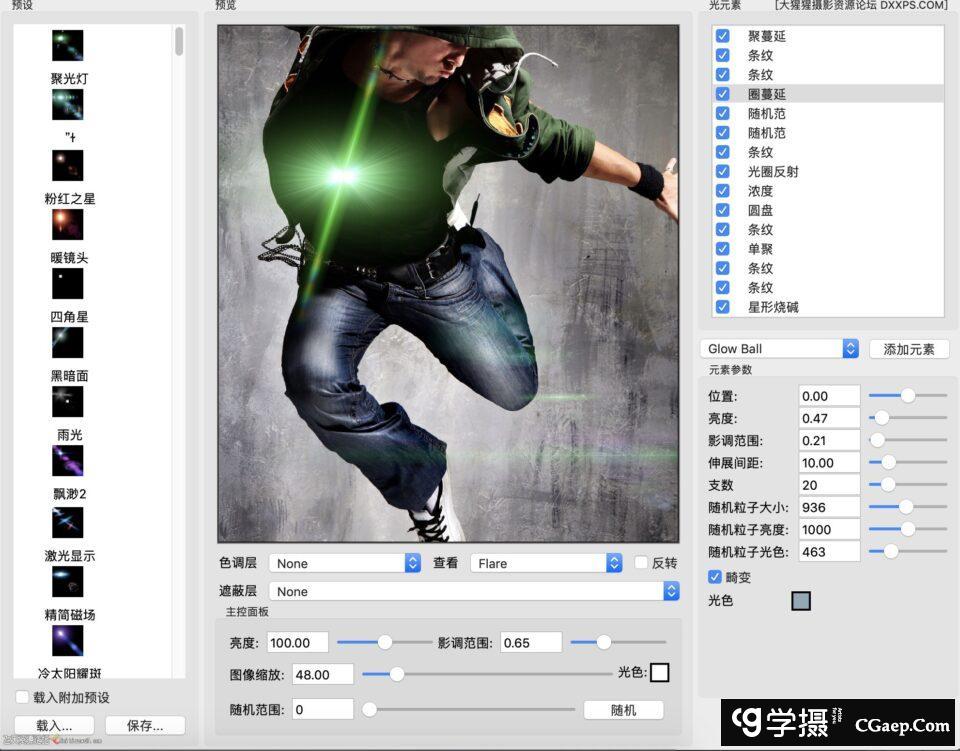Toggle the 畸变 checkbox
960x751 pixels.
[714, 577]
